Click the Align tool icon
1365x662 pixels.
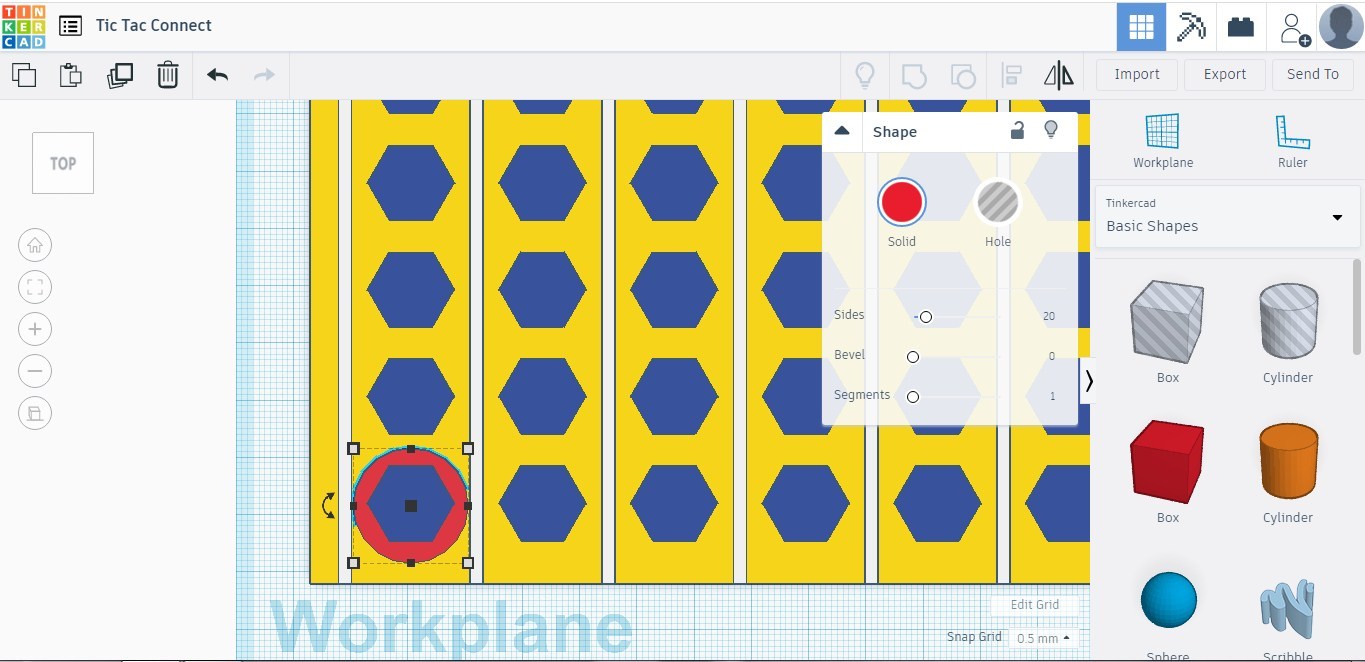pos(1011,74)
